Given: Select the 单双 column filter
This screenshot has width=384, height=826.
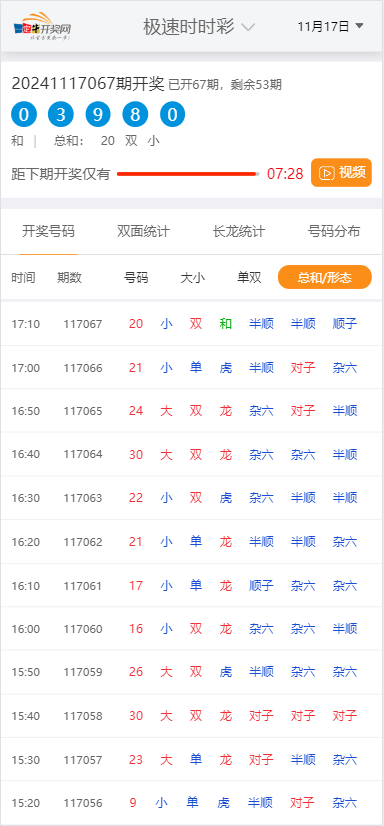Looking at the screenshot, I should 249,278.
